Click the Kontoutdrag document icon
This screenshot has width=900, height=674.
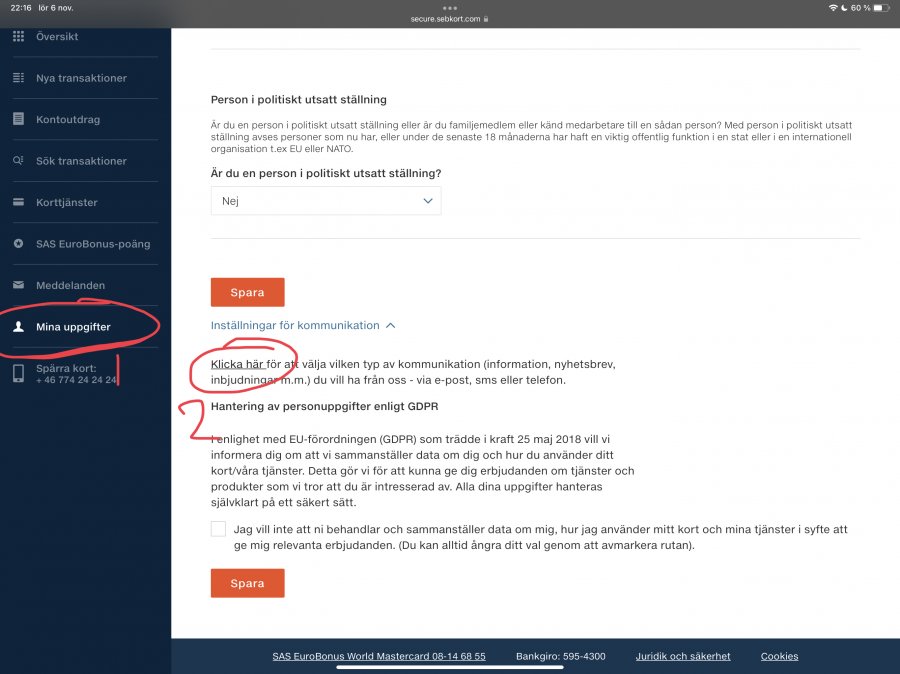18,119
